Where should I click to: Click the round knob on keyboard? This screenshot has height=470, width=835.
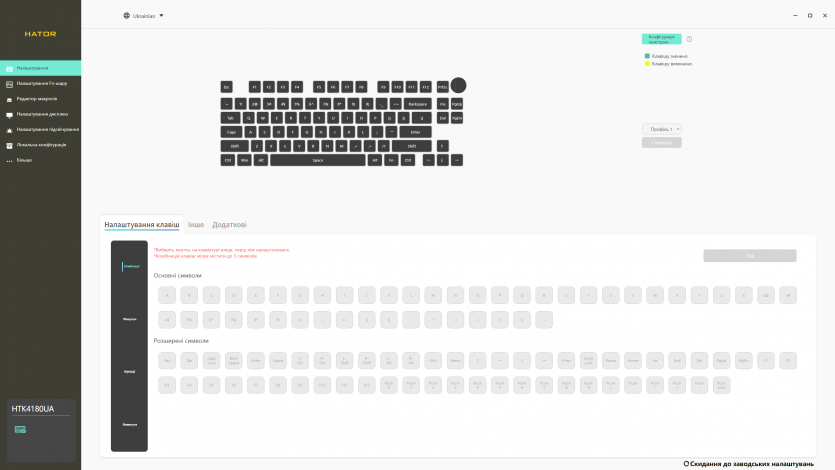coord(458,86)
